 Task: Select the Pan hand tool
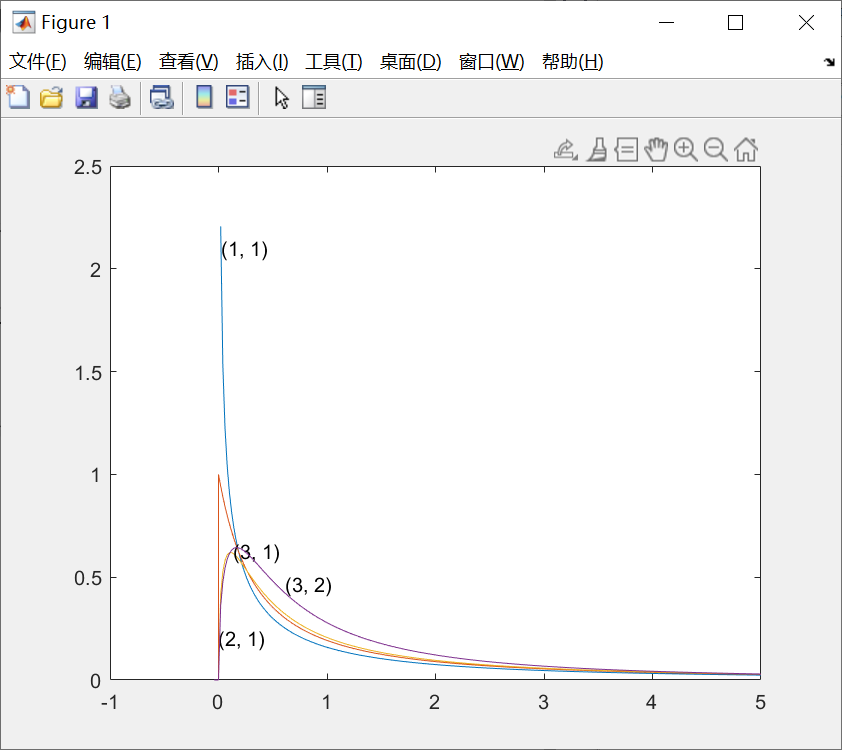pyautogui.click(x=656, y=150)
